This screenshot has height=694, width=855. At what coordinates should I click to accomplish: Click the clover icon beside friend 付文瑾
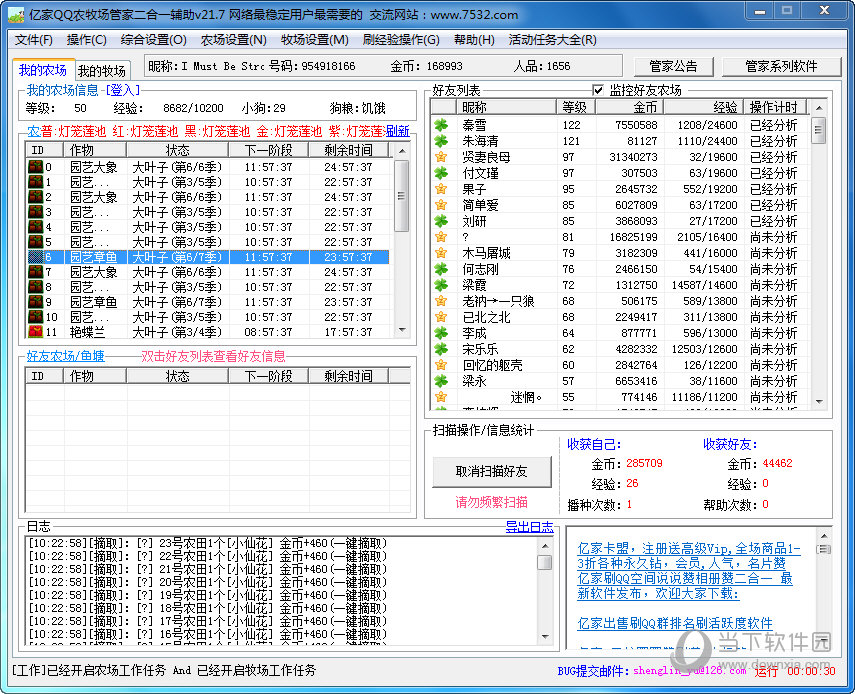coord(441,173)
